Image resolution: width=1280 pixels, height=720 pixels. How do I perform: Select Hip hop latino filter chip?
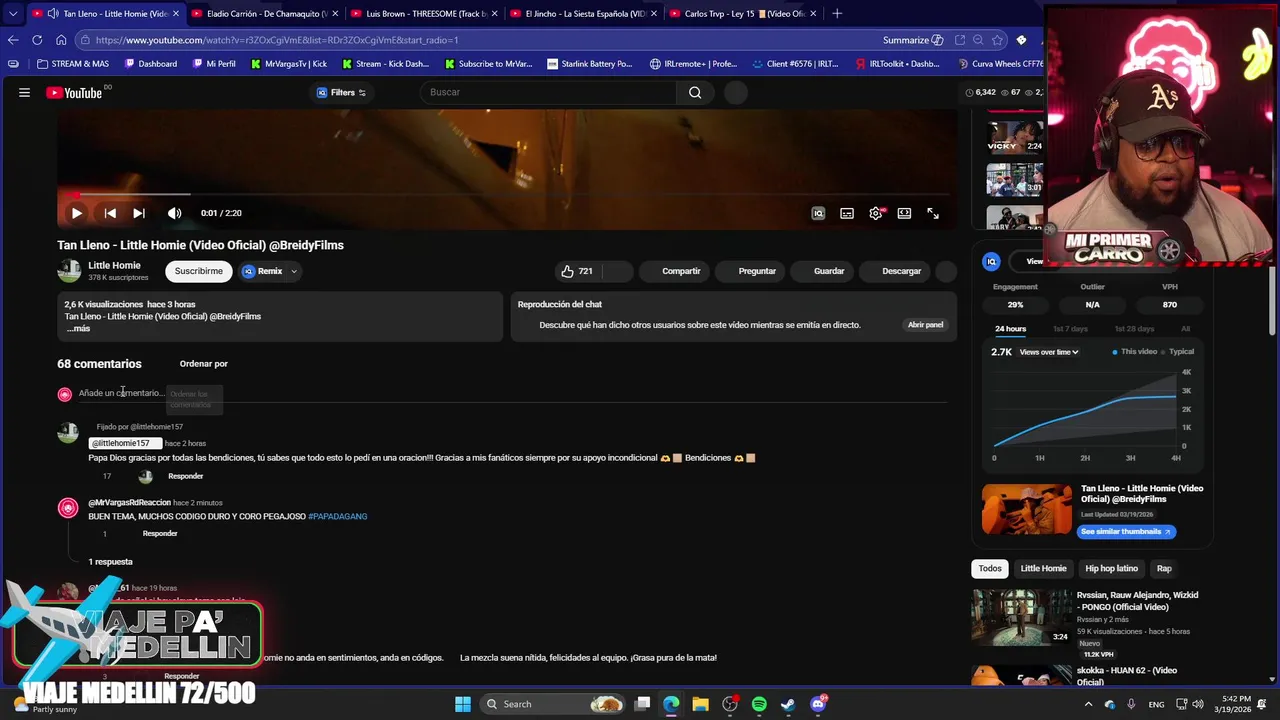[x=1111, y=569]
